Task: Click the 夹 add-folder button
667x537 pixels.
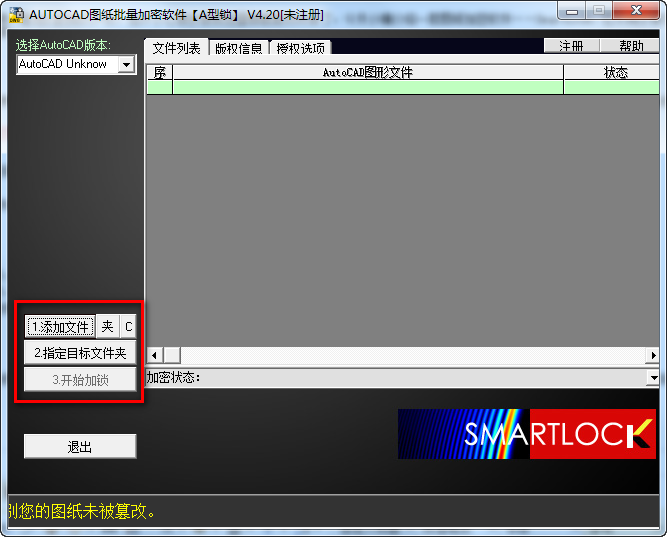Action: pos(107,327)
